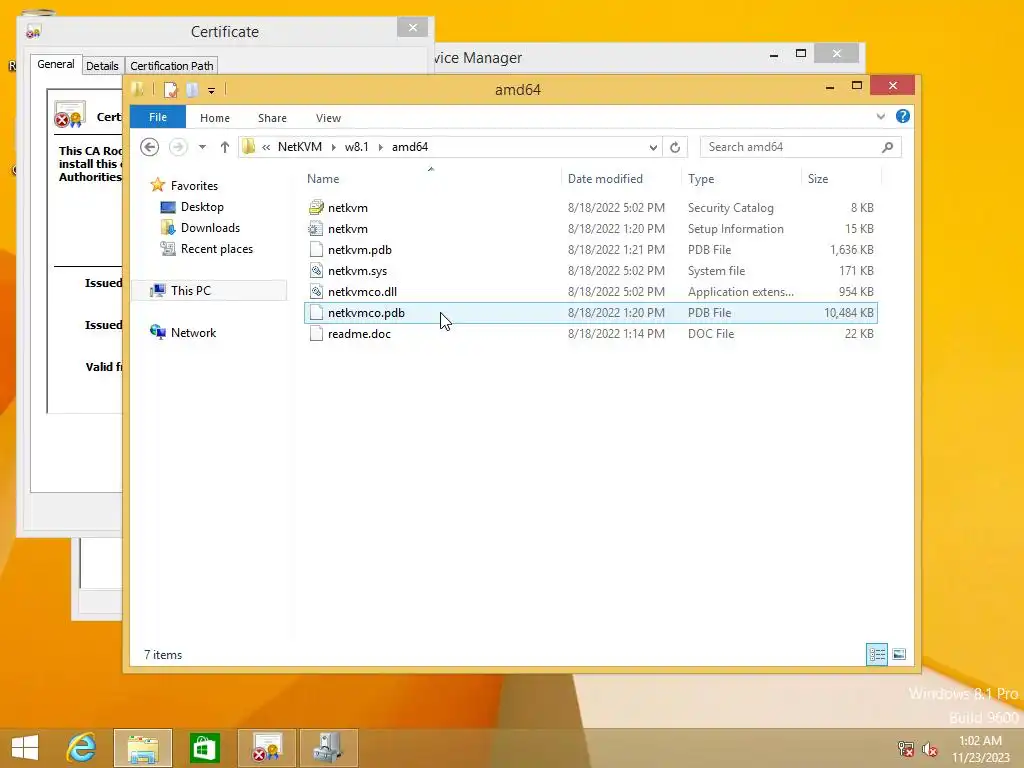Show hidden breadcrumb path chevrons
The image size is (1024, 768).
tap(266, 147)
